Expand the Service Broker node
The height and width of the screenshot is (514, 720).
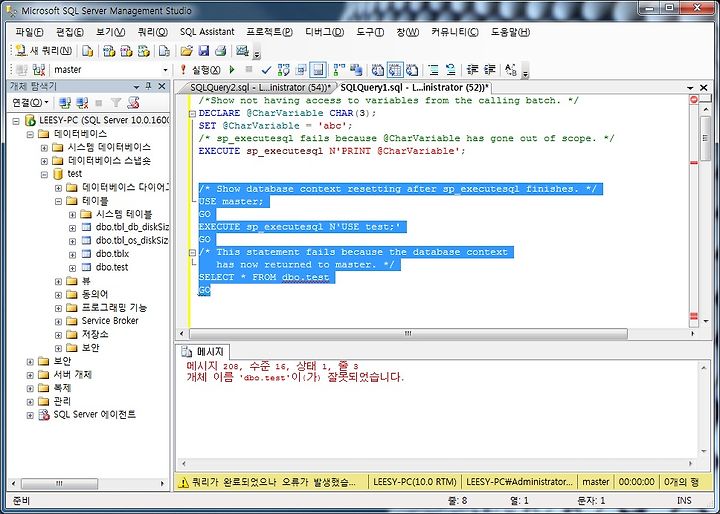[x=58, y=322]
